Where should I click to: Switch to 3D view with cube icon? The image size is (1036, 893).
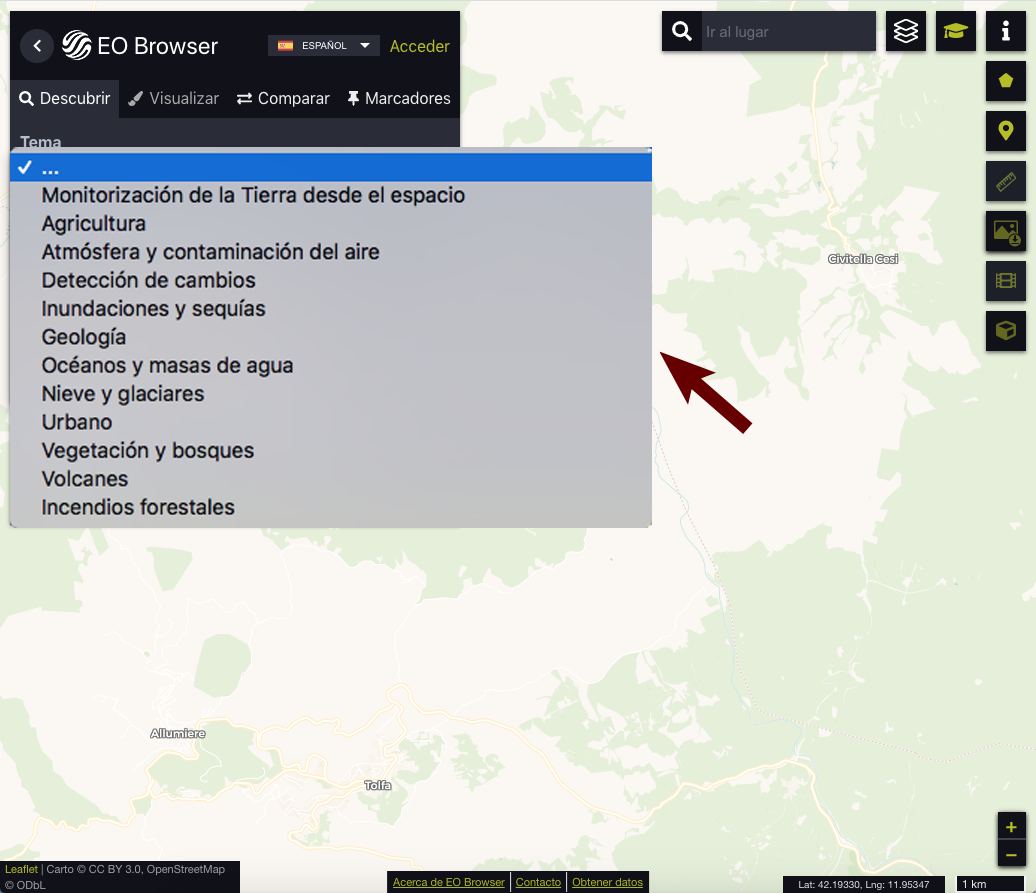click(x=1006, y=331)
